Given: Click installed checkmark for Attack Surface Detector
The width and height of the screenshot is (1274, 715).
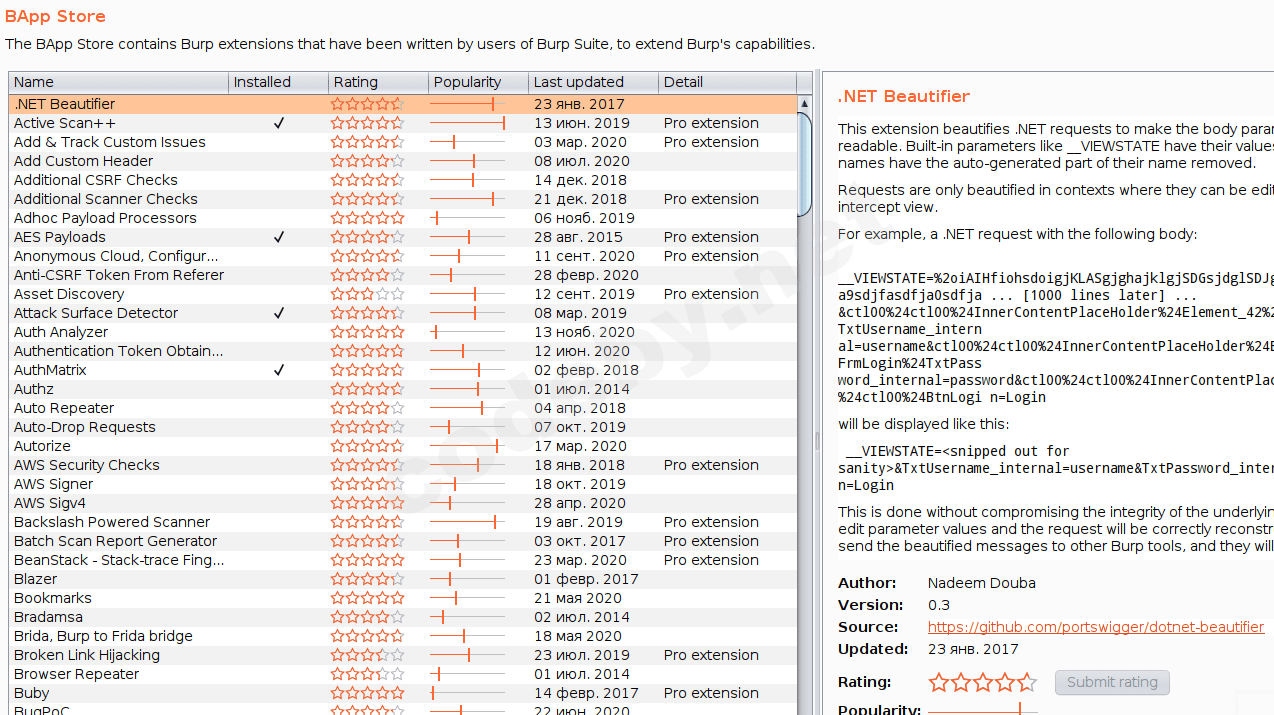Looking at the screenshot, I should [279, 313].
